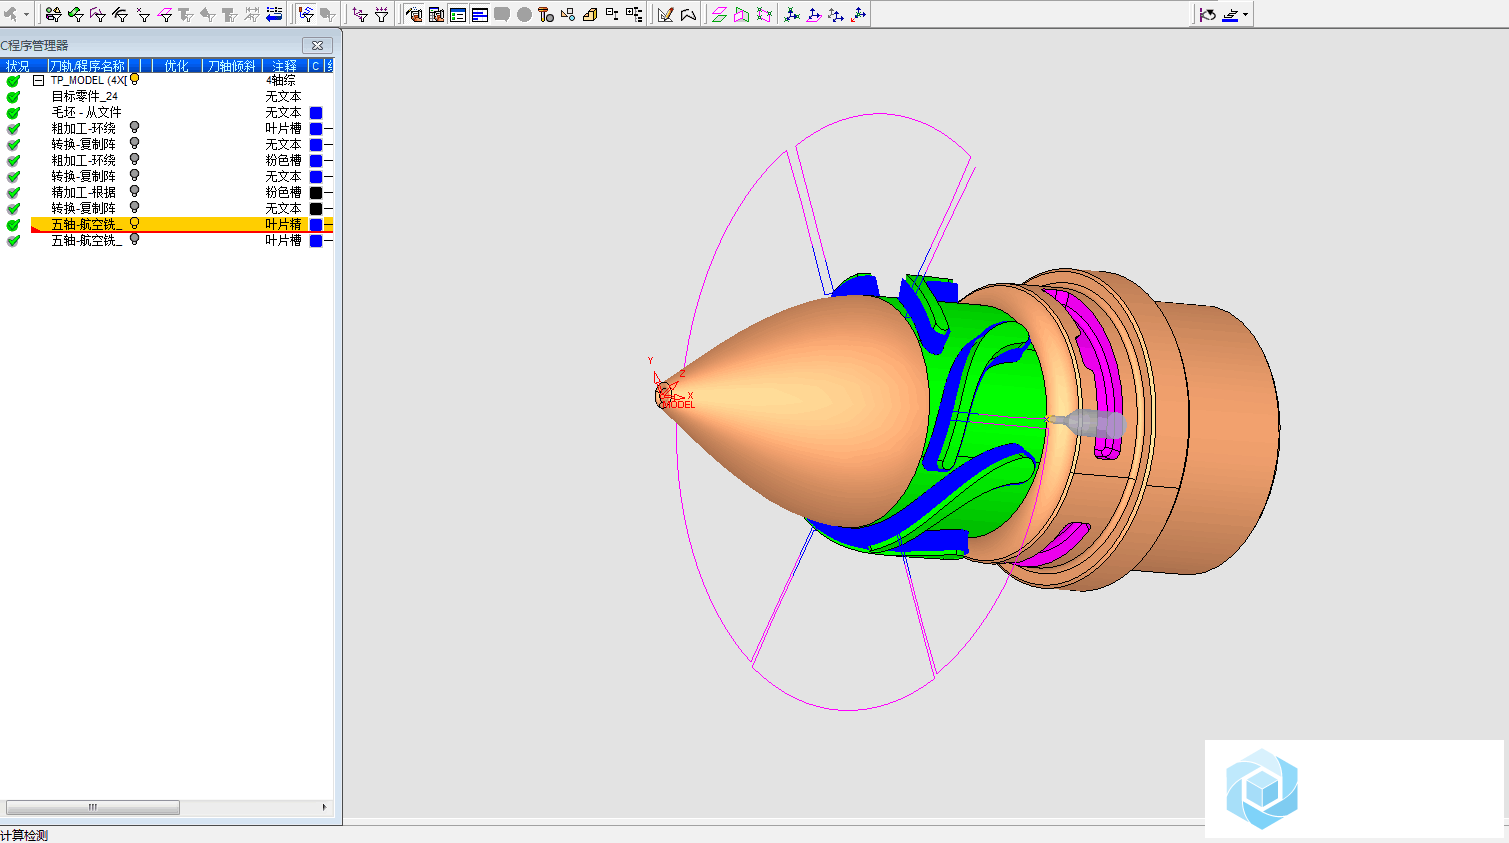Select the parallel planes icon
The width and height of the screenshot is (1509, 843).
point(718,14)
